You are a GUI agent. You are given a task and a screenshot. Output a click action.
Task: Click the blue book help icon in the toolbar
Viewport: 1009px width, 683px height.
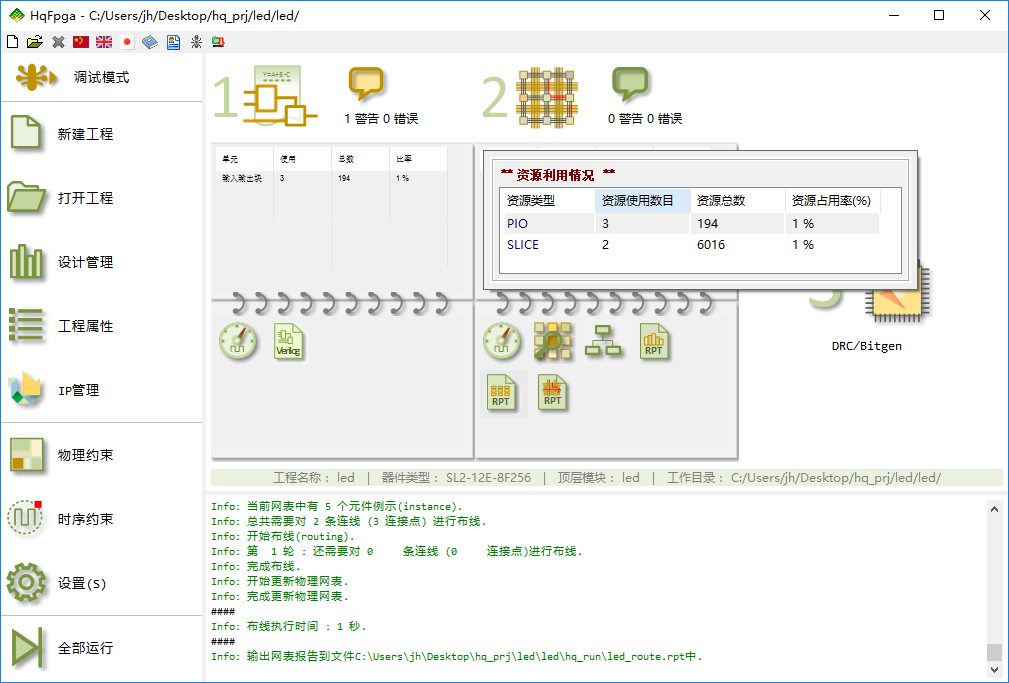coord(150,42)
